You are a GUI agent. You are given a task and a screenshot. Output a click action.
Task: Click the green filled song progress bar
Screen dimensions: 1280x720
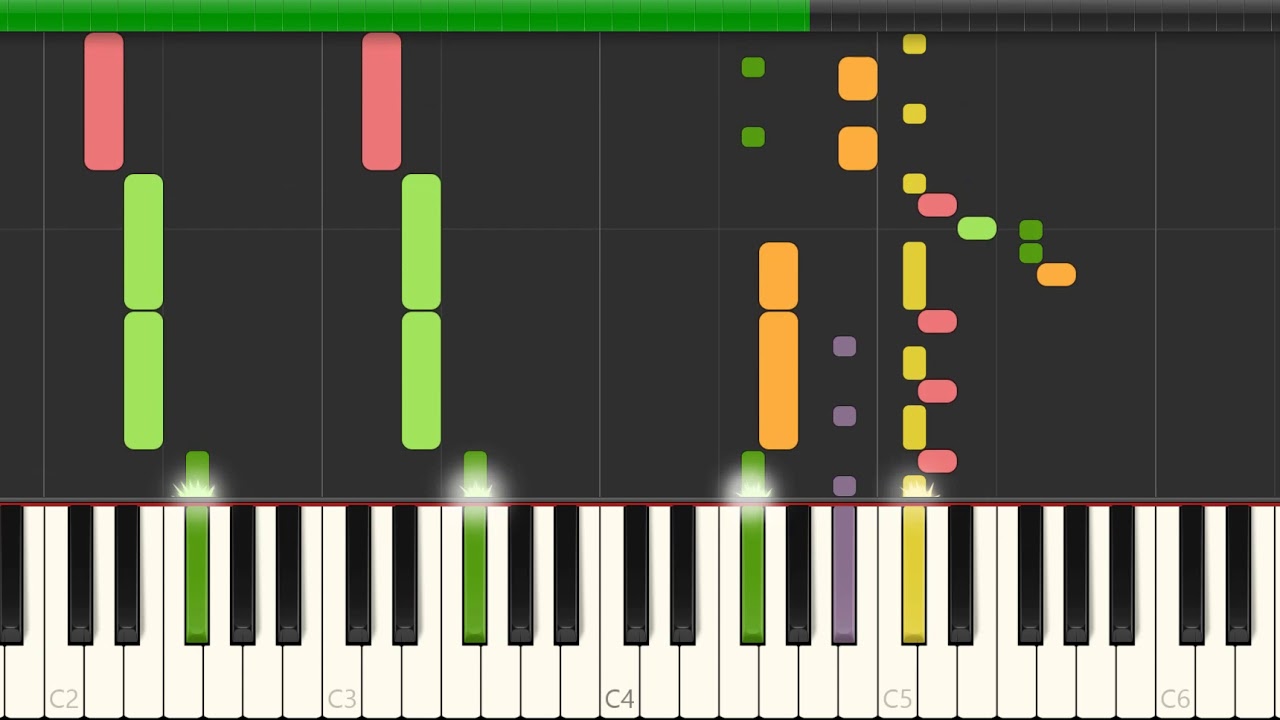[x=405, y=15]
